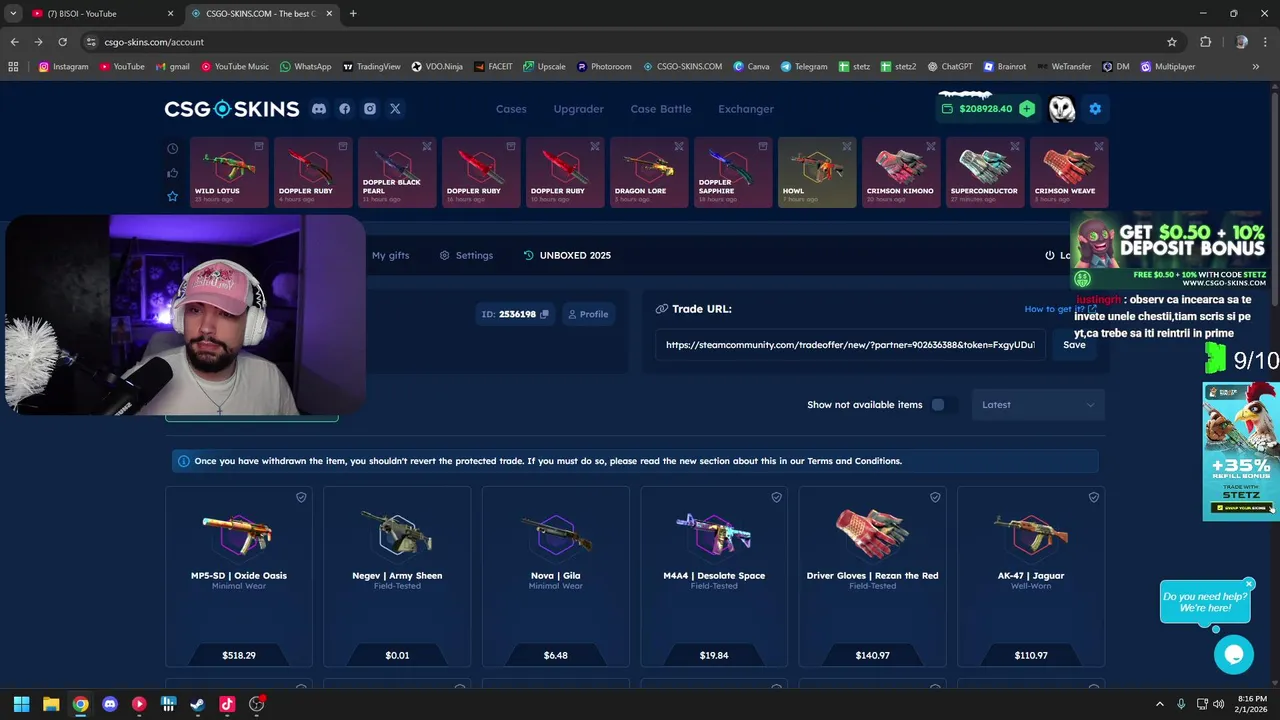Switch to the account Settings tab
This screenshot has width=1280, height=720.
[x=466, y=255]
